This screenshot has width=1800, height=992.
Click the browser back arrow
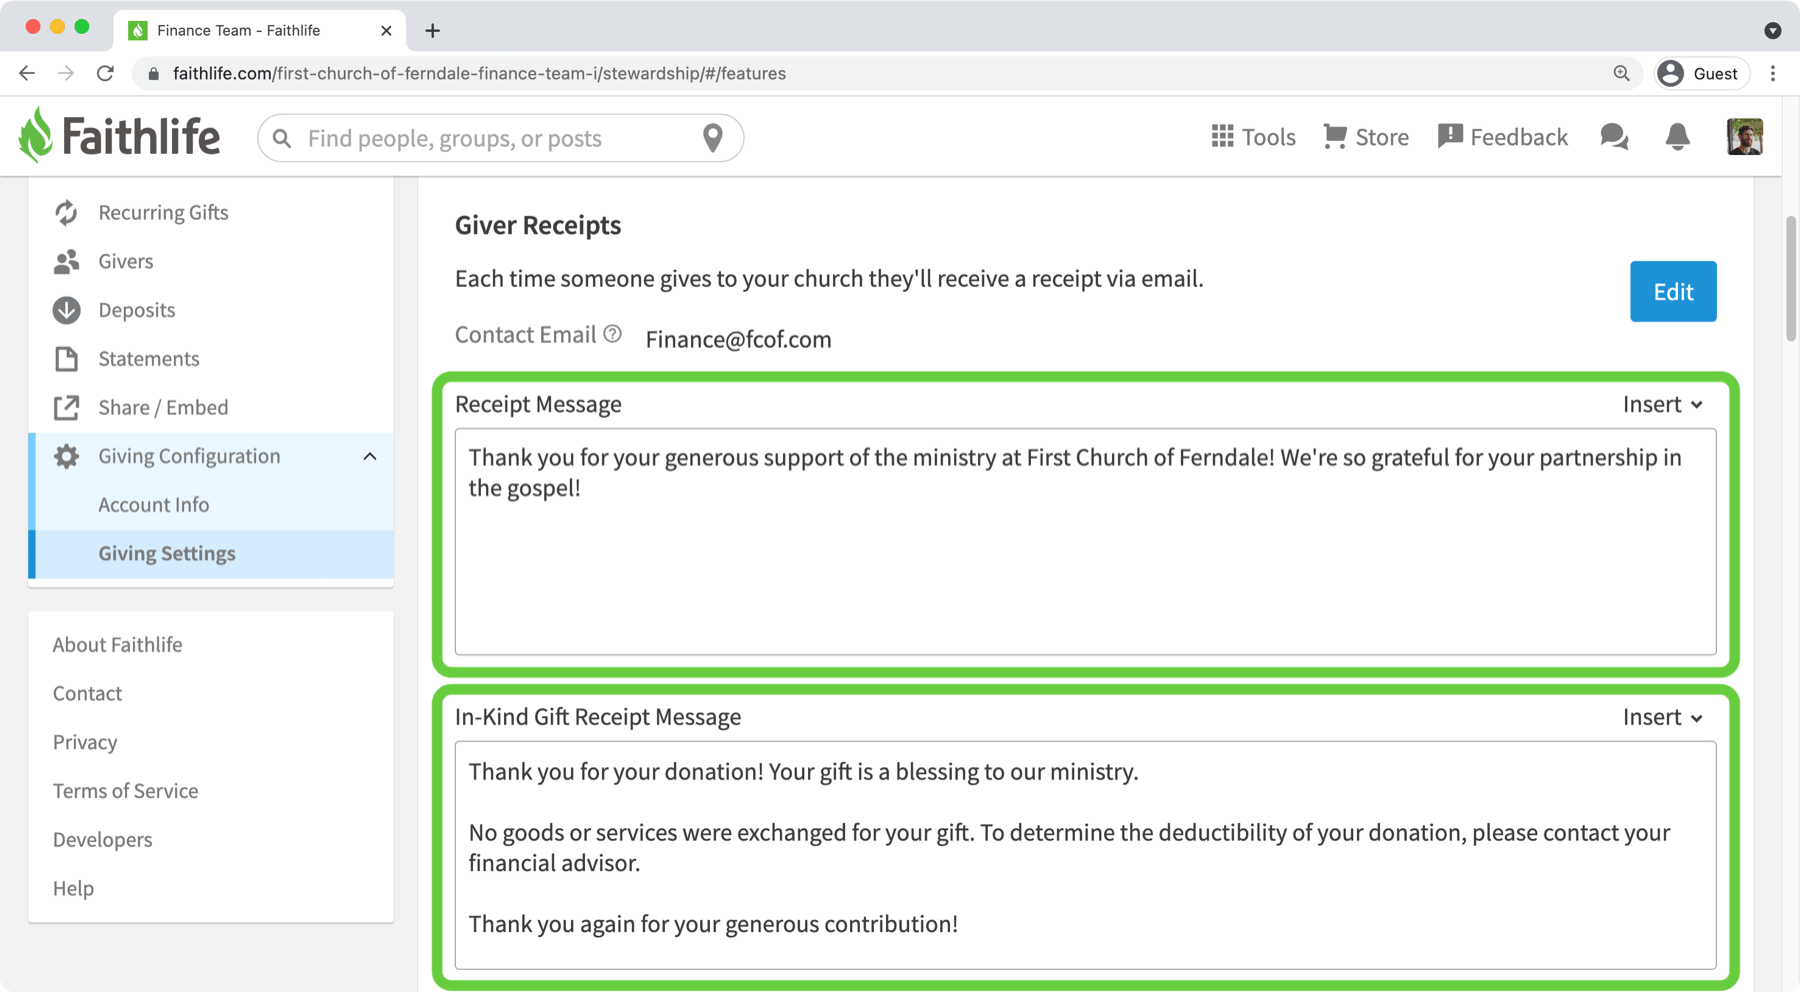[27, 73]
